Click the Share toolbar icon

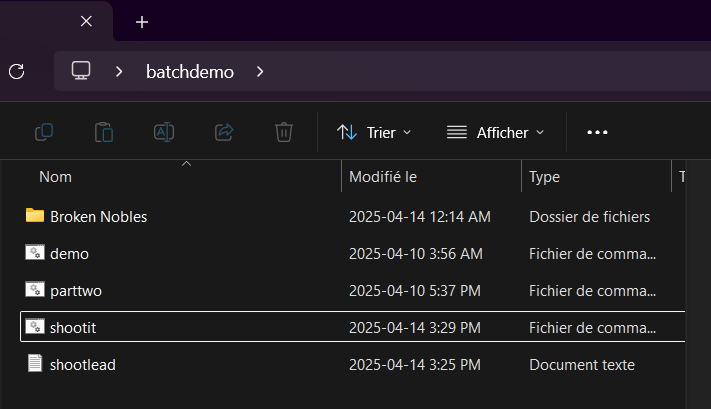coord(224,132)
